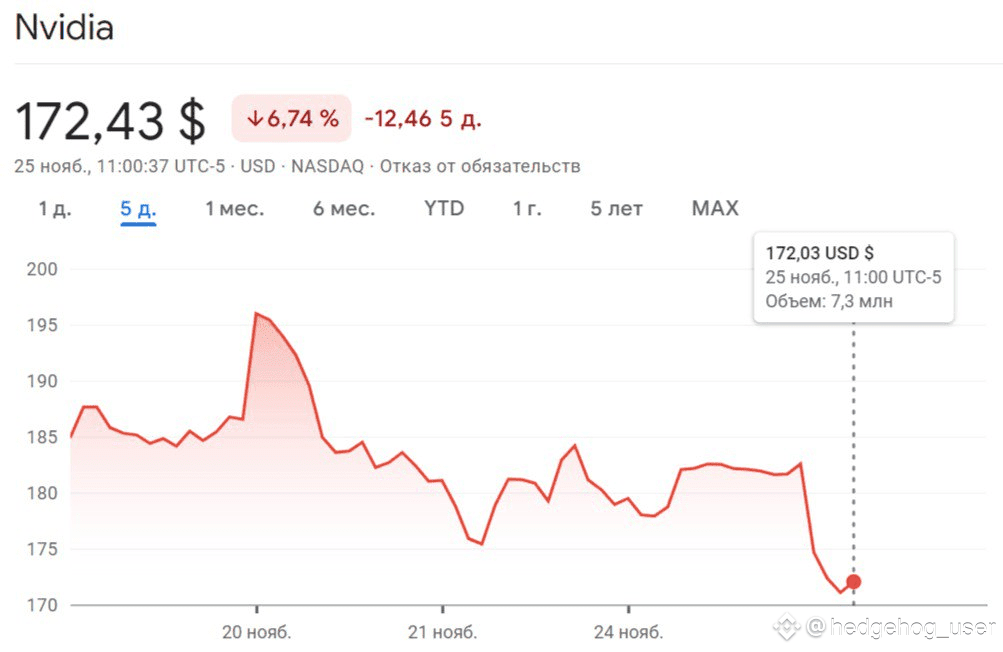Click the down arrow in the 6,74 % badge
Image resolution: width=1003 pixels, height=652 pixels.
pyautogui.click(x=255, y=119)
